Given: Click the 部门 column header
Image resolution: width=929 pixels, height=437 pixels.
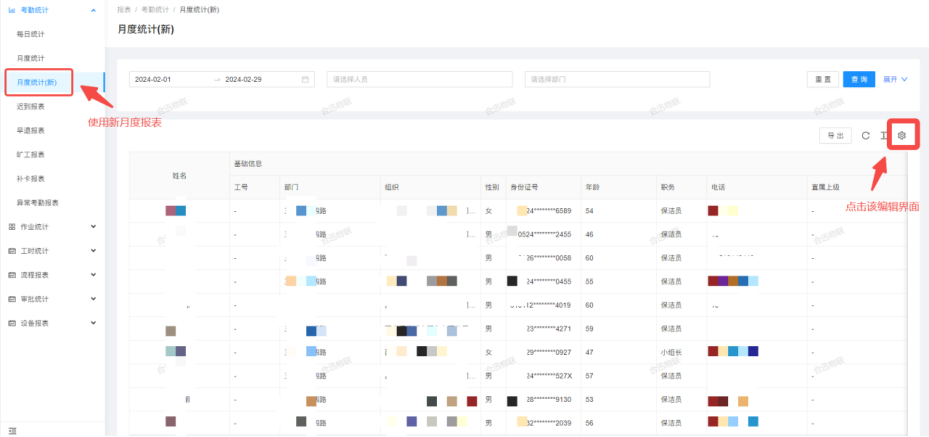Looking at the screenshot, I should (330, 187).
